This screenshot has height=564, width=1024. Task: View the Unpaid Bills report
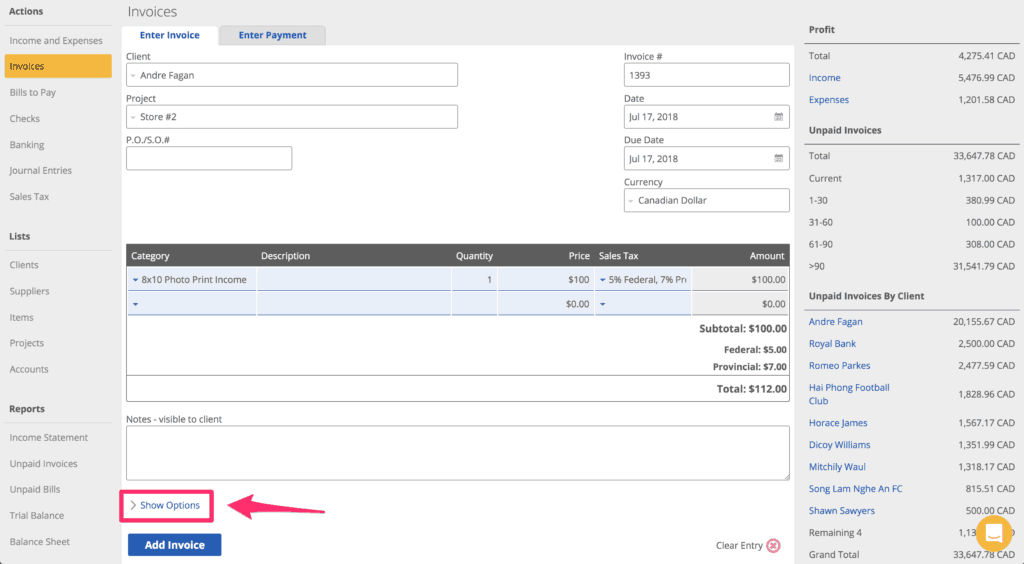tap(35, 490)
